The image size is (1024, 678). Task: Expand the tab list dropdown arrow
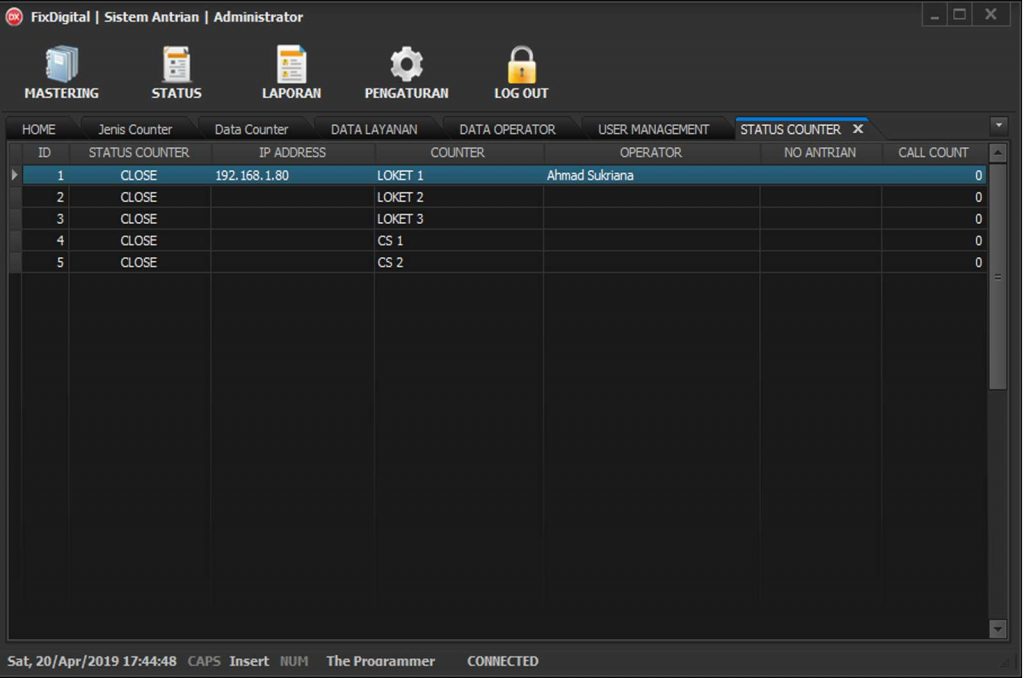[997, 125]
